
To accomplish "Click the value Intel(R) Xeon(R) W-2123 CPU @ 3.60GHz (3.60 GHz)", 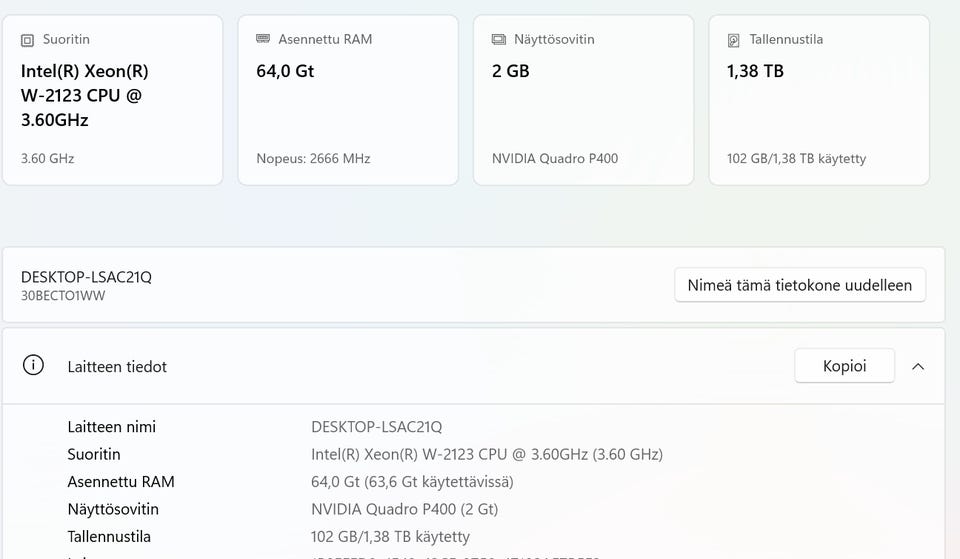I will coord(487,454).
